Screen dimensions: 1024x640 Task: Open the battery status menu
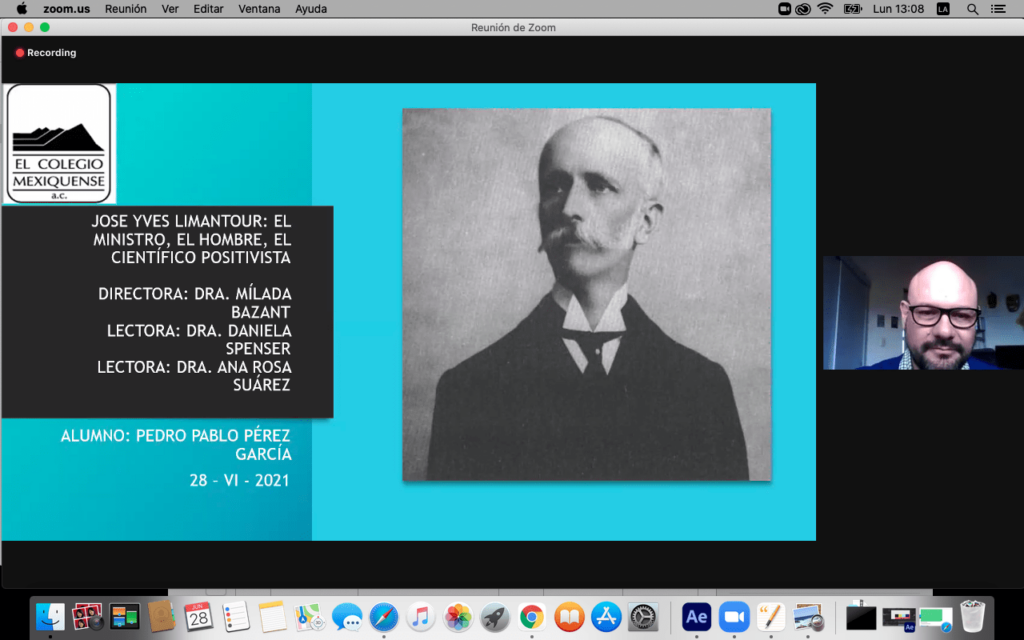point(852,9)
